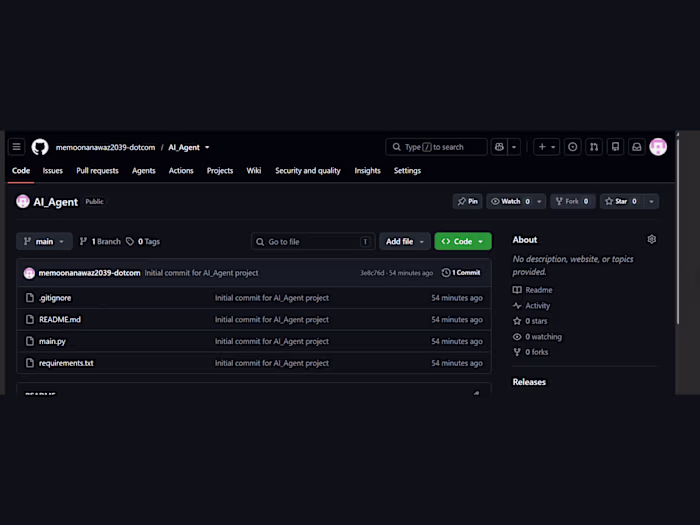
Task: Click the repository owner avatar beside AI_Agent title
Action: (x=23, y=202)
